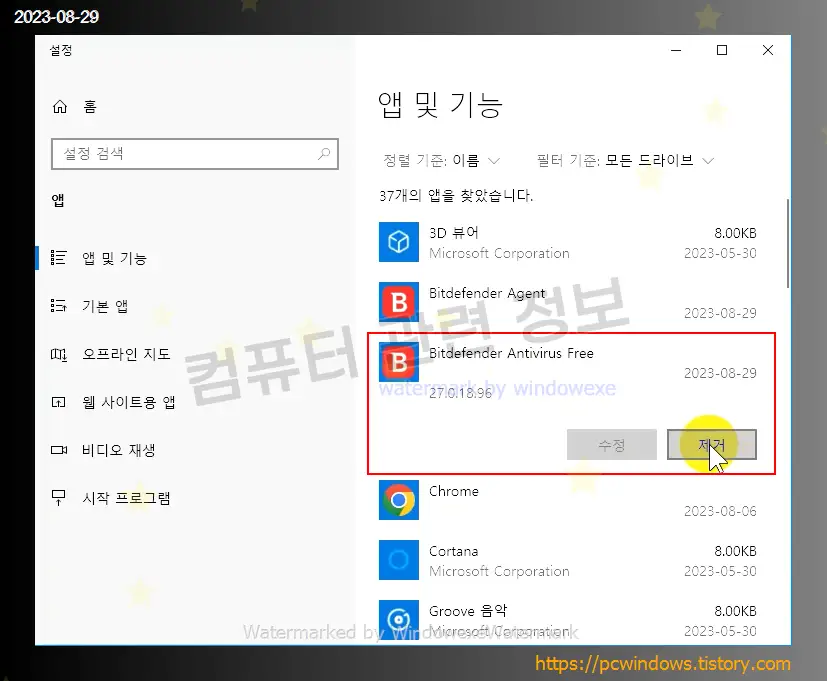Screen dimensions: 827x681
Task: Close the 설정 window
Action: coord(768,50)
